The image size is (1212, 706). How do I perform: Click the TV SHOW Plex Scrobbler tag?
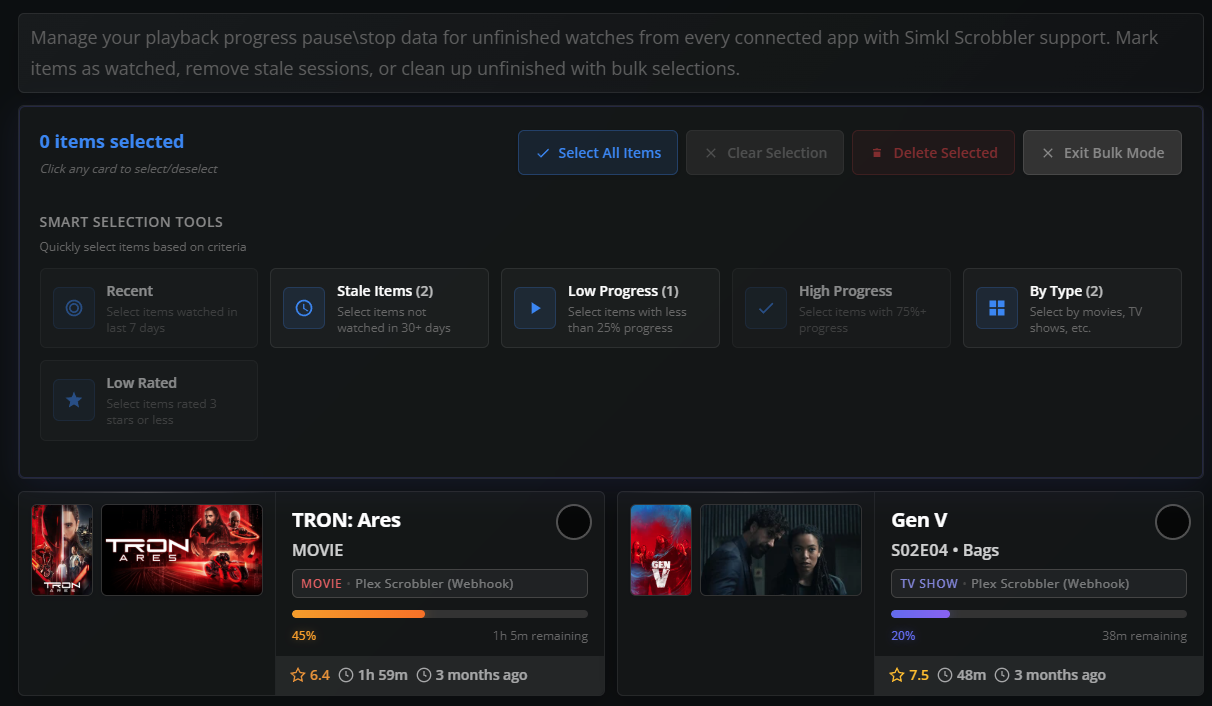[1038, 583]
